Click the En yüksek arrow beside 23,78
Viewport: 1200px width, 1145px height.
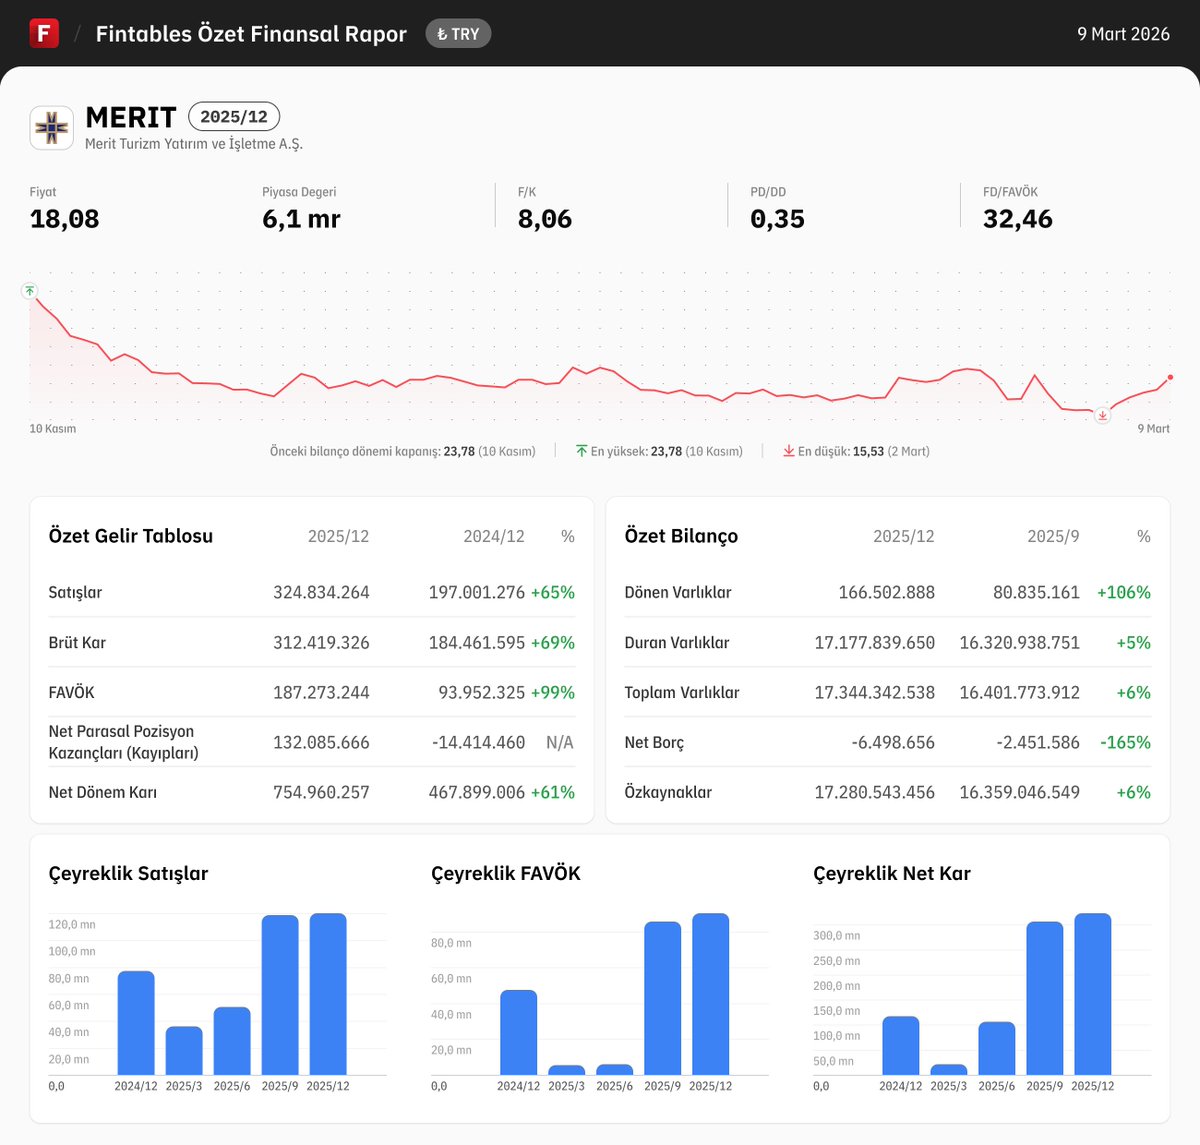[x=580, y=450]
